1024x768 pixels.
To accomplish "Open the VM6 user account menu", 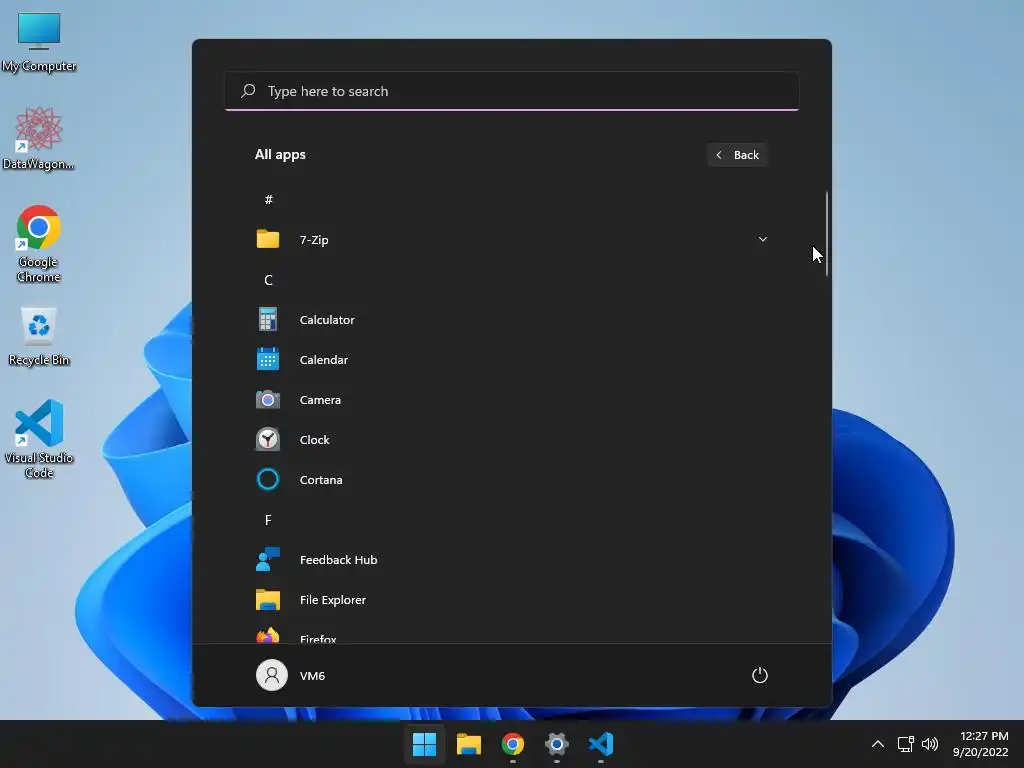I will coord(291,675).
